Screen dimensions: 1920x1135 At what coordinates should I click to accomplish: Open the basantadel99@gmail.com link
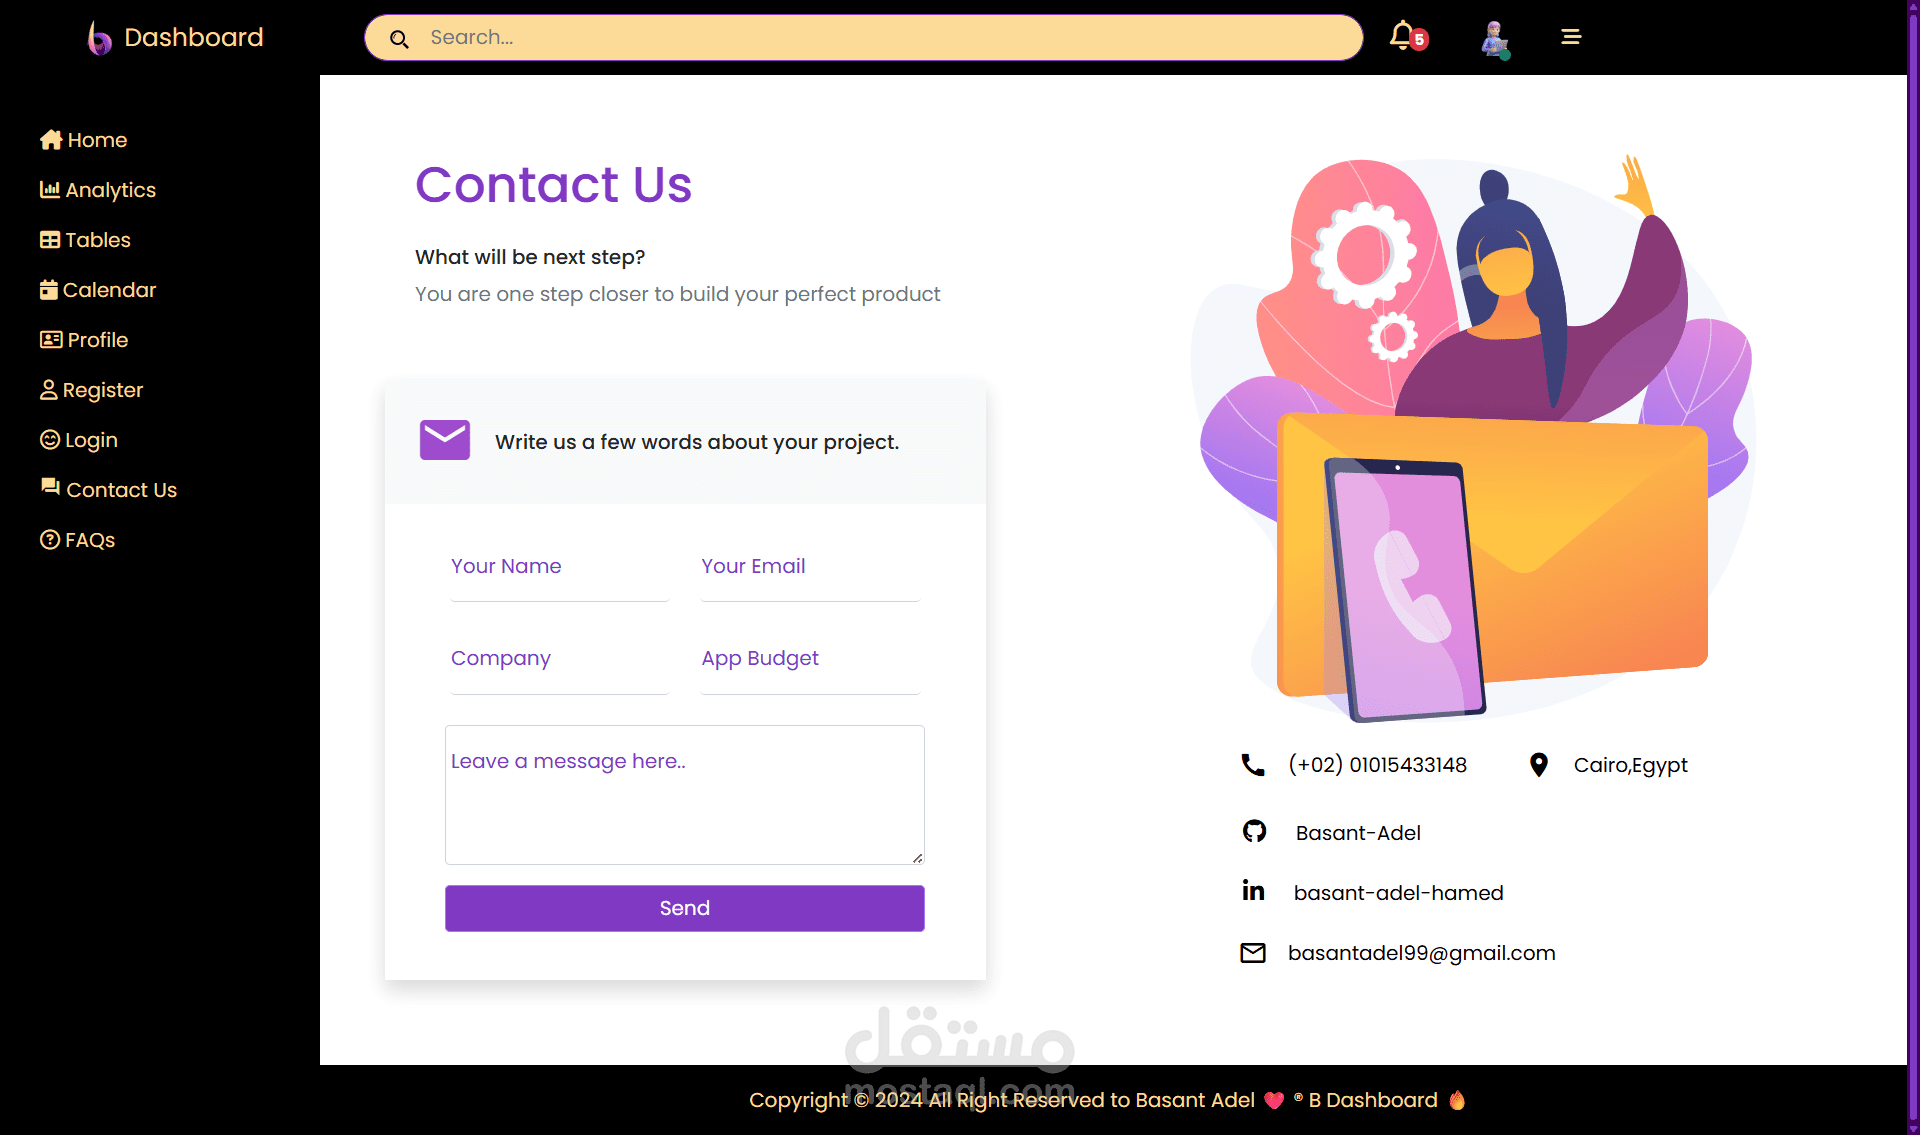tap(1421, 953)
